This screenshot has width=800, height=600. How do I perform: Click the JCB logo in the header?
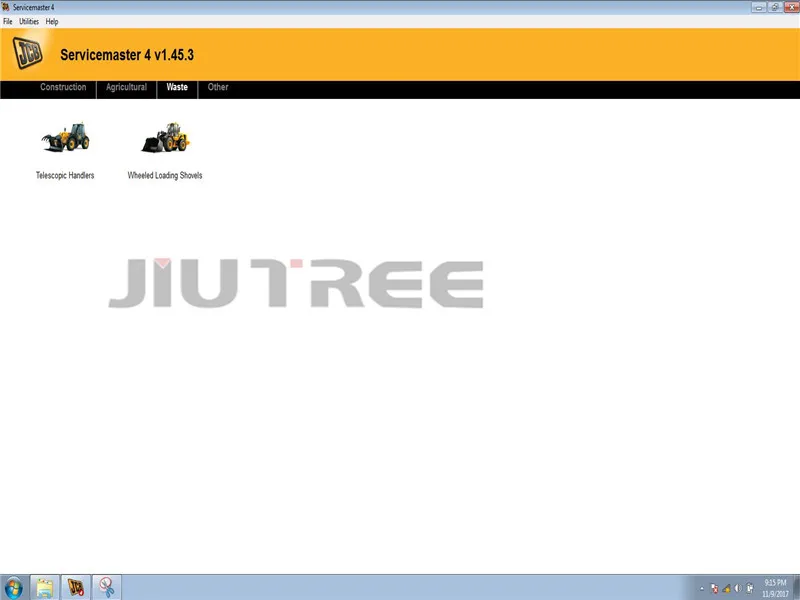pos(28,53)
